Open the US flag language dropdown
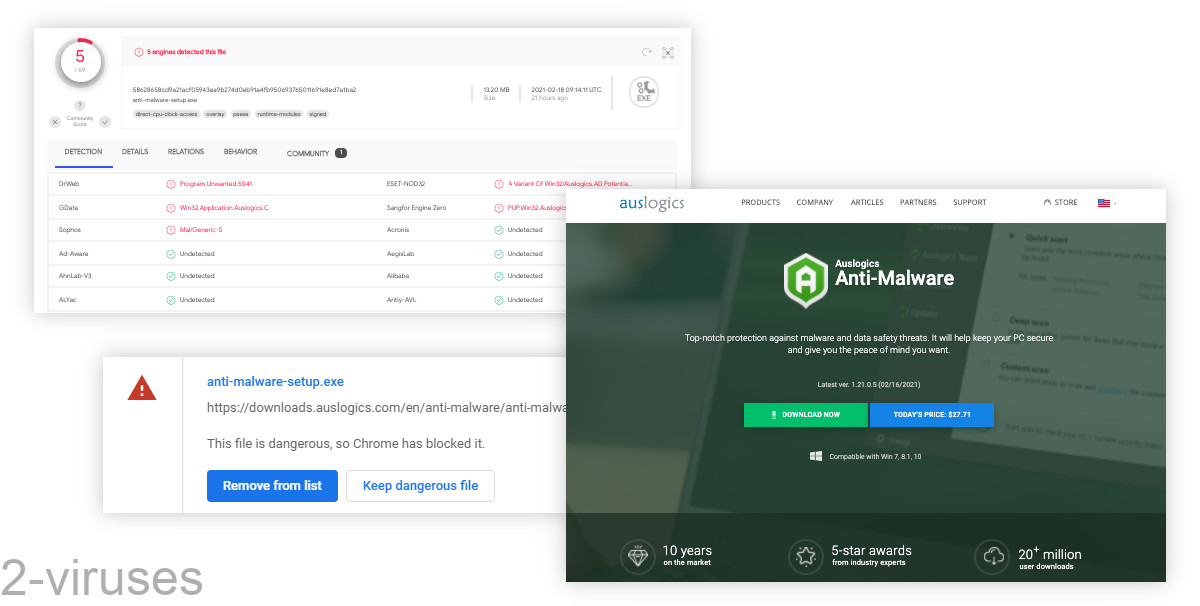The image size is (1200, 606). coord(1105,203)
